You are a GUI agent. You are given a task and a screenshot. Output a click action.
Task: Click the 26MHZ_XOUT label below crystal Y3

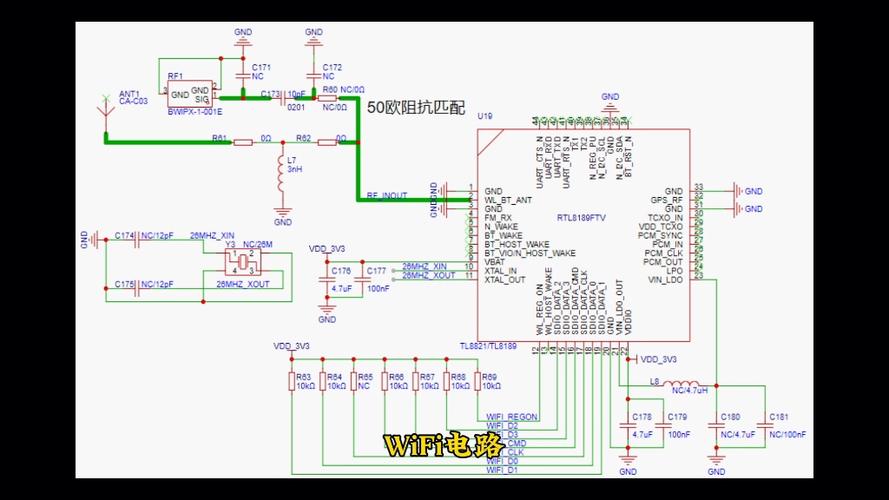pyautogui.click(x=243, y=284)
